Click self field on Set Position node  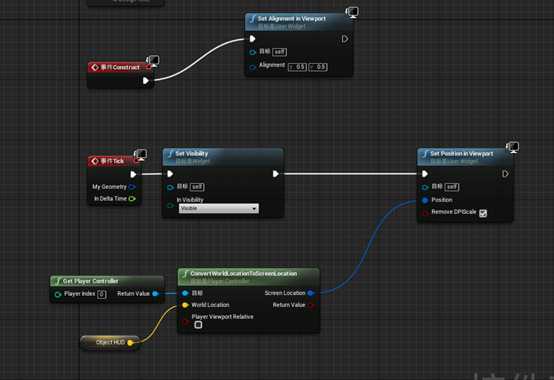pyautogui.click(x=452, y=187)
